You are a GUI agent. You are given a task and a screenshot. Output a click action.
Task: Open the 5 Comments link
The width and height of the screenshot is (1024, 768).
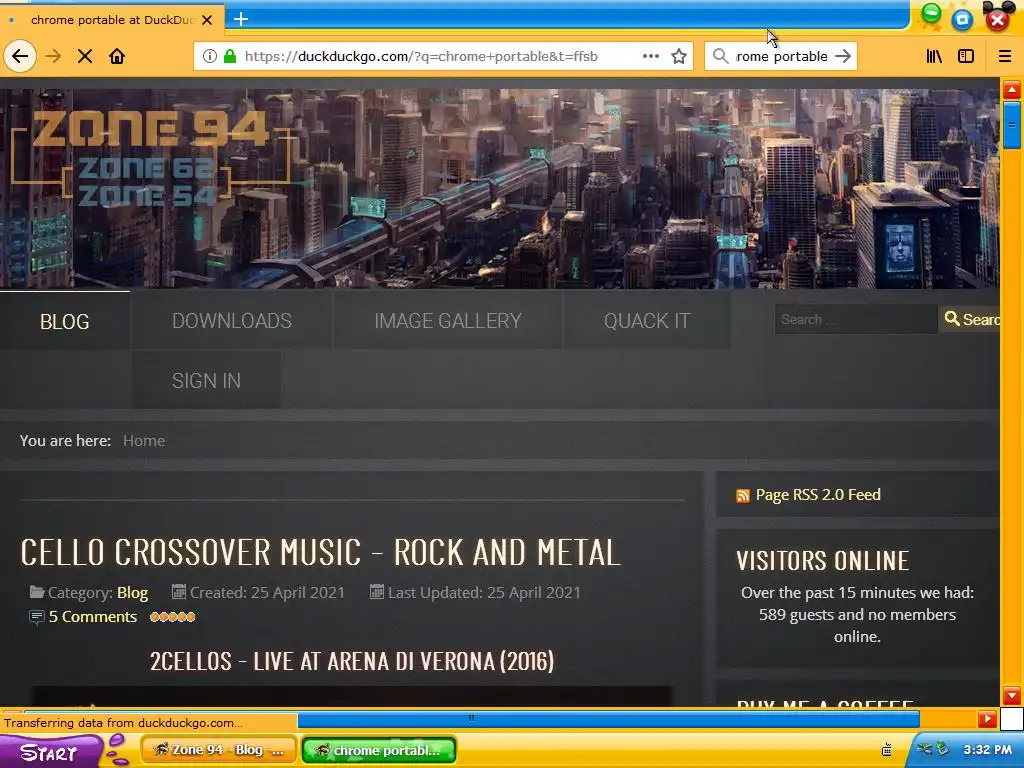click(93, 617)
